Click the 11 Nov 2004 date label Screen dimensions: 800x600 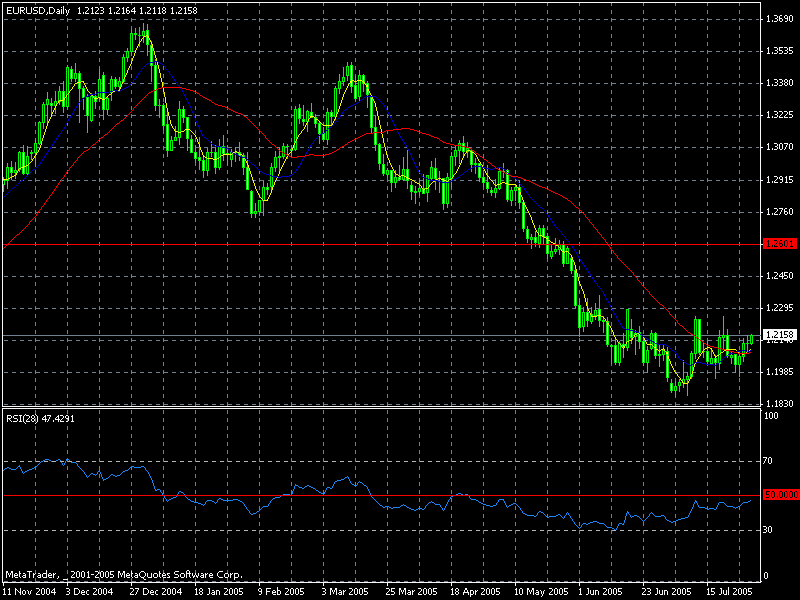[x=30, y=591]
